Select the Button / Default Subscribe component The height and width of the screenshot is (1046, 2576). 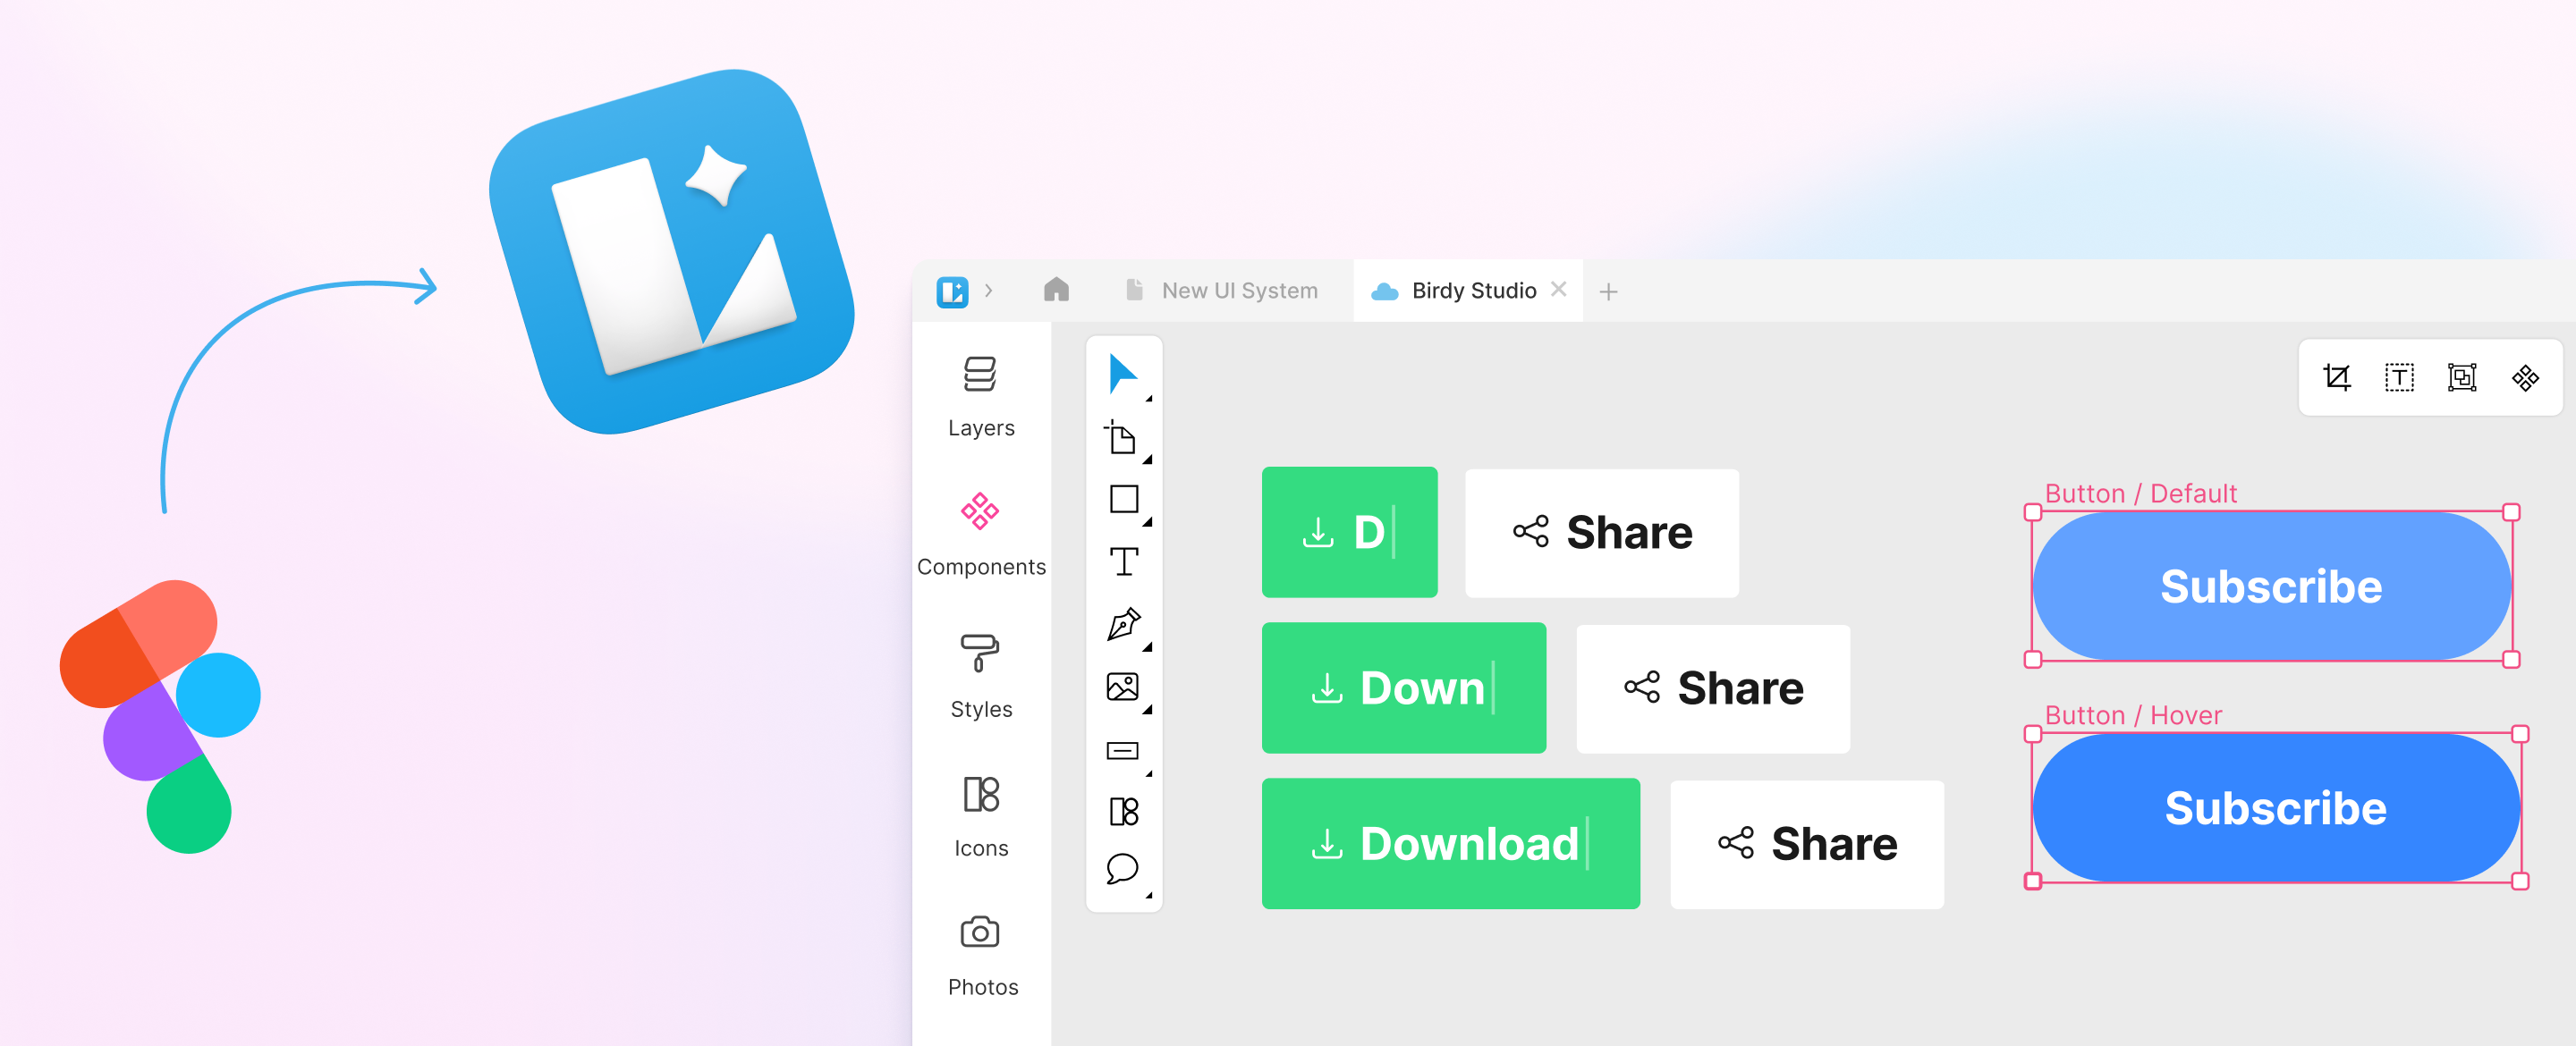[2271, 586]
